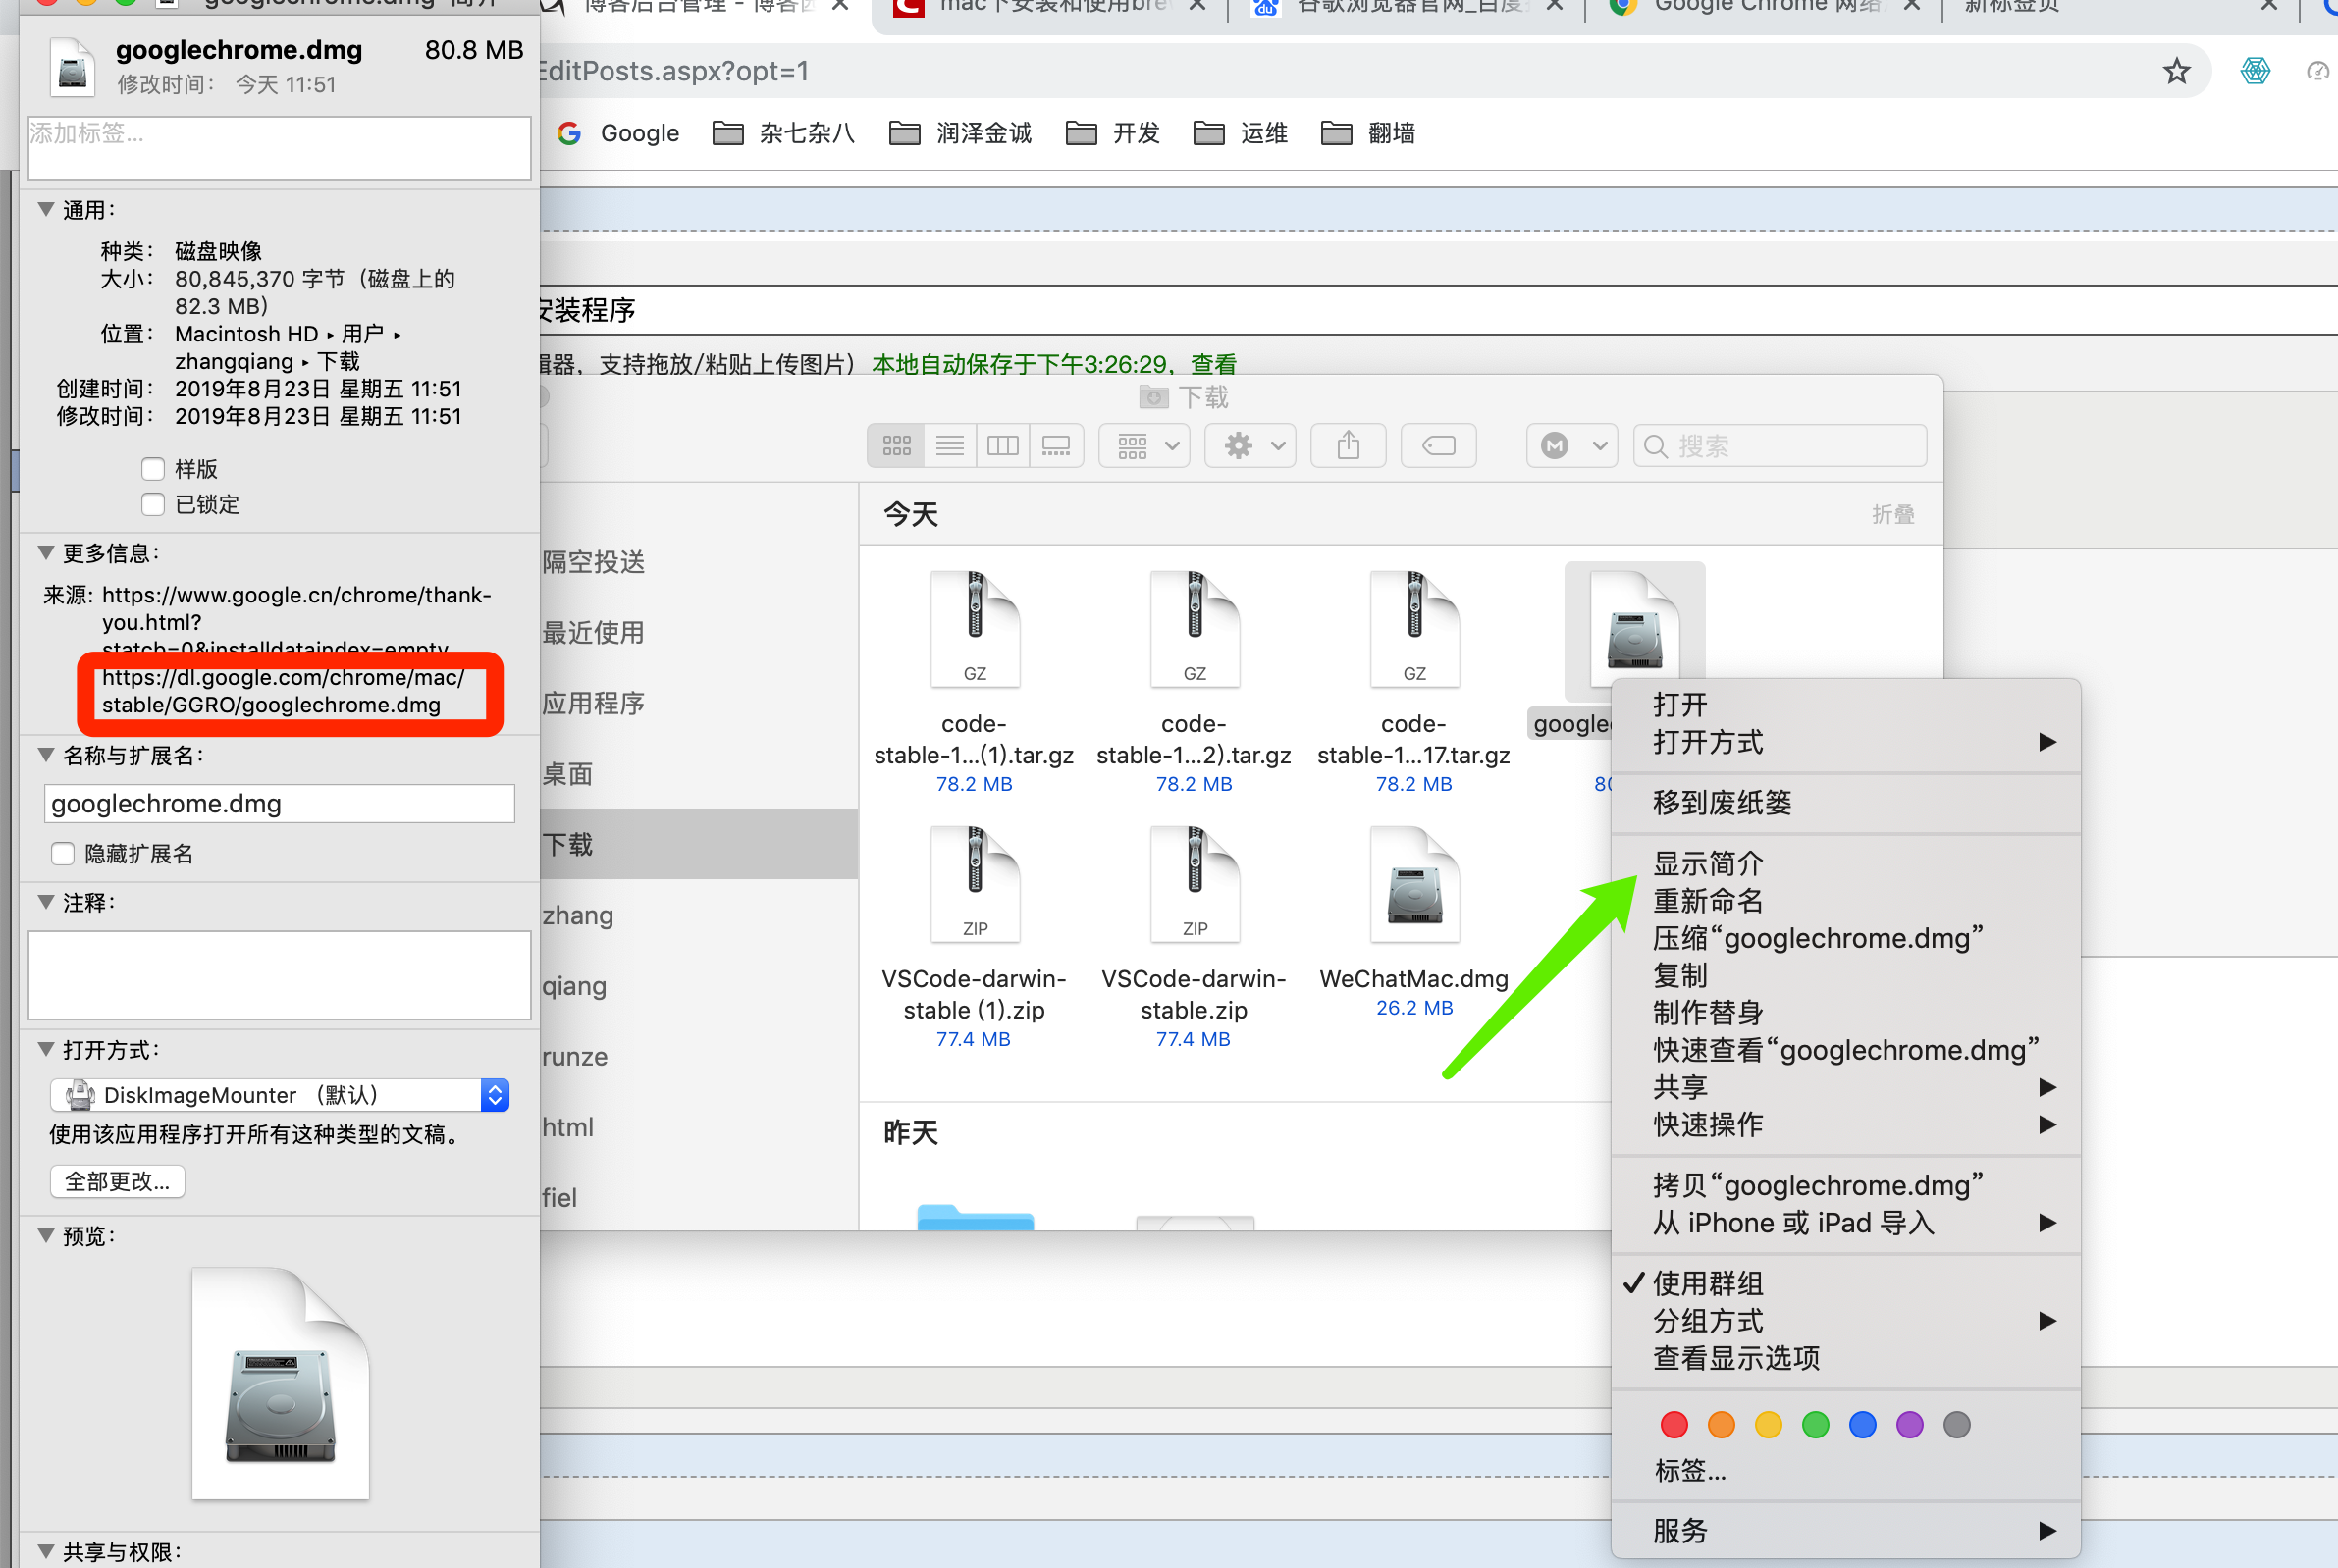The height and width of the screenshot is (1568, 2338).
Task: Click the googlechrome.dmg header icon in info window
Action: click(72, 67)
